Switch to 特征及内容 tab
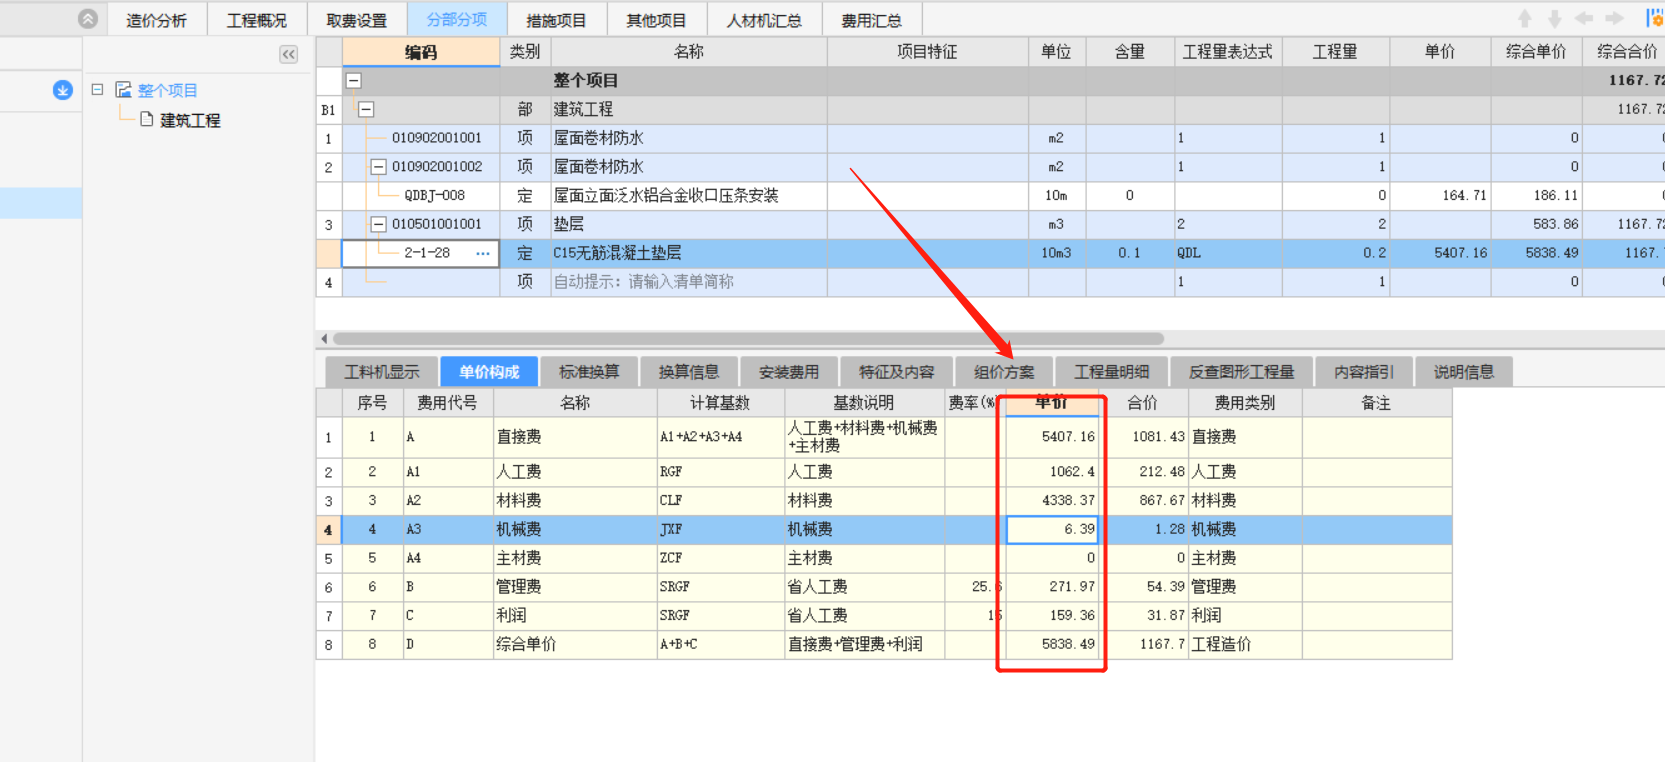 pyautogui.click(x=897, y=372)
